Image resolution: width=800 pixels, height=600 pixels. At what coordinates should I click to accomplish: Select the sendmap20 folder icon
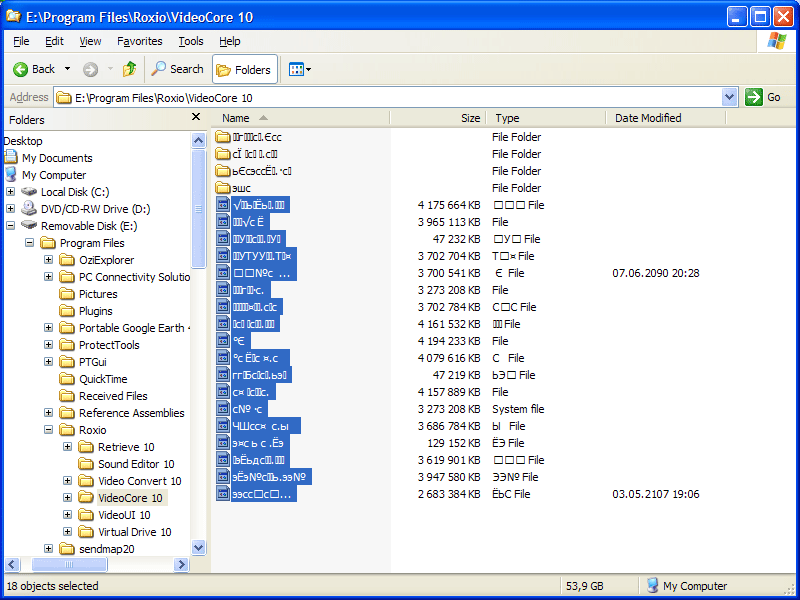(x=67, y=548)
